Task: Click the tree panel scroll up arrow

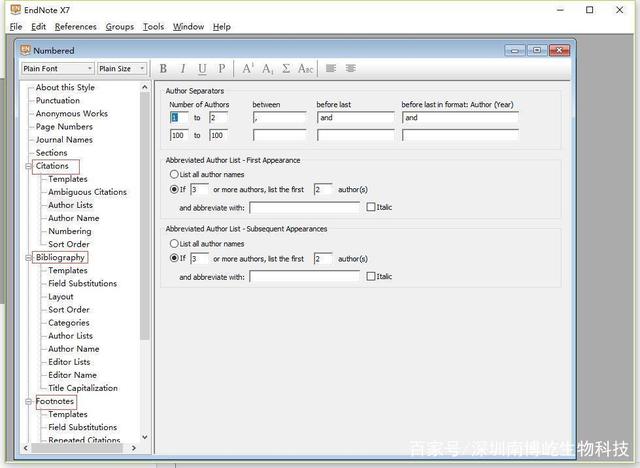Action: pyautogui.click(x=144, y=87)
